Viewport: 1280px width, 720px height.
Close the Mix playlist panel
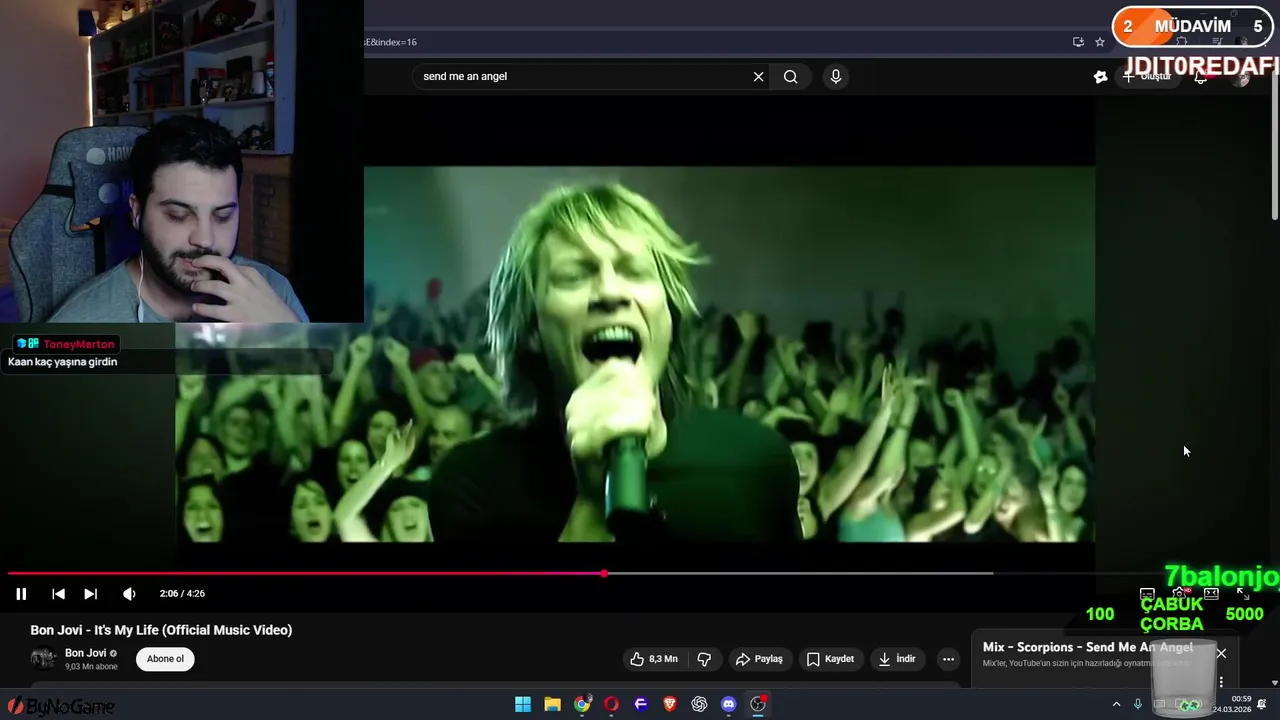click(x=1221, y=653)
